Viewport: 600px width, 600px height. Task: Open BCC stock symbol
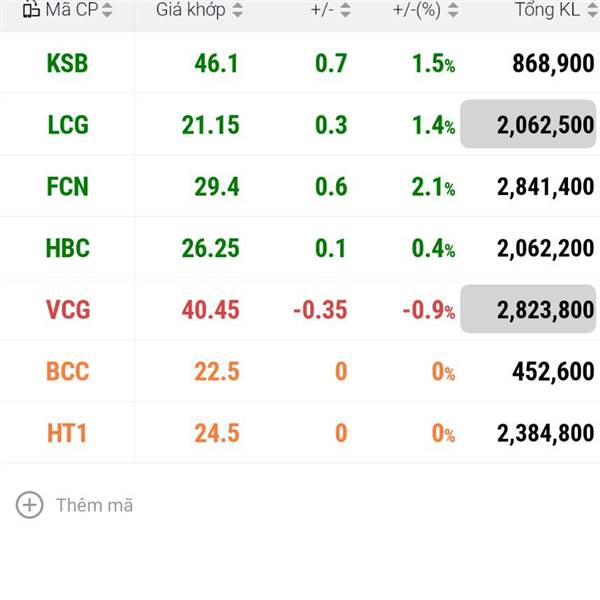67,372
